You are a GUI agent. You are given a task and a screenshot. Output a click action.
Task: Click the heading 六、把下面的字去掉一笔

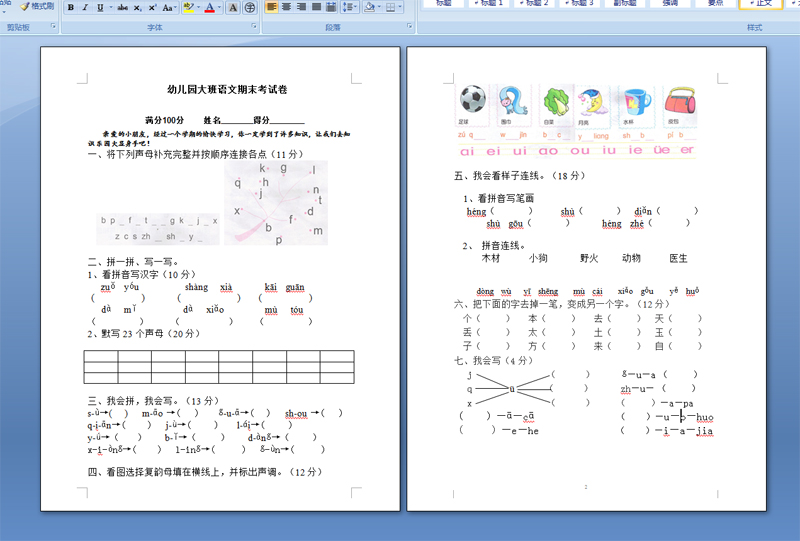pyautogui.click(x=561, y=304)
